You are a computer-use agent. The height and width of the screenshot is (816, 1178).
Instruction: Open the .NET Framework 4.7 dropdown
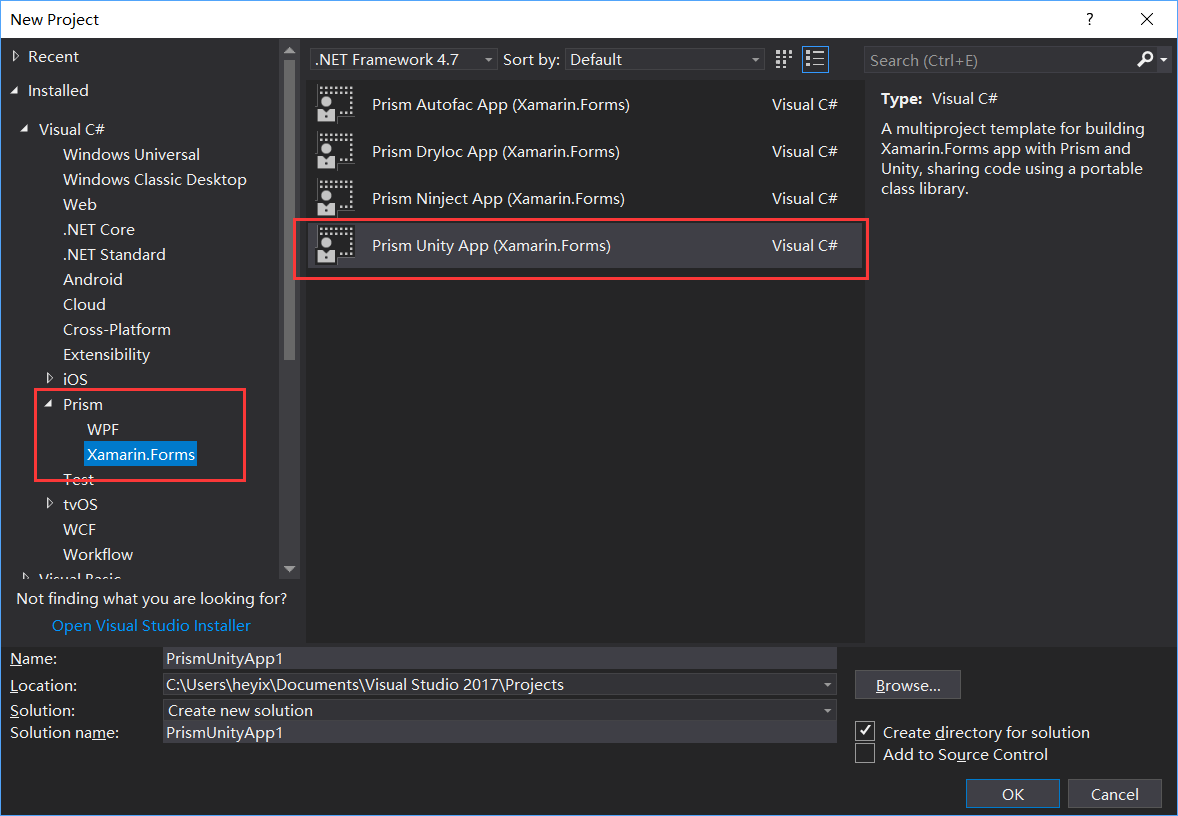pos(403,59)
